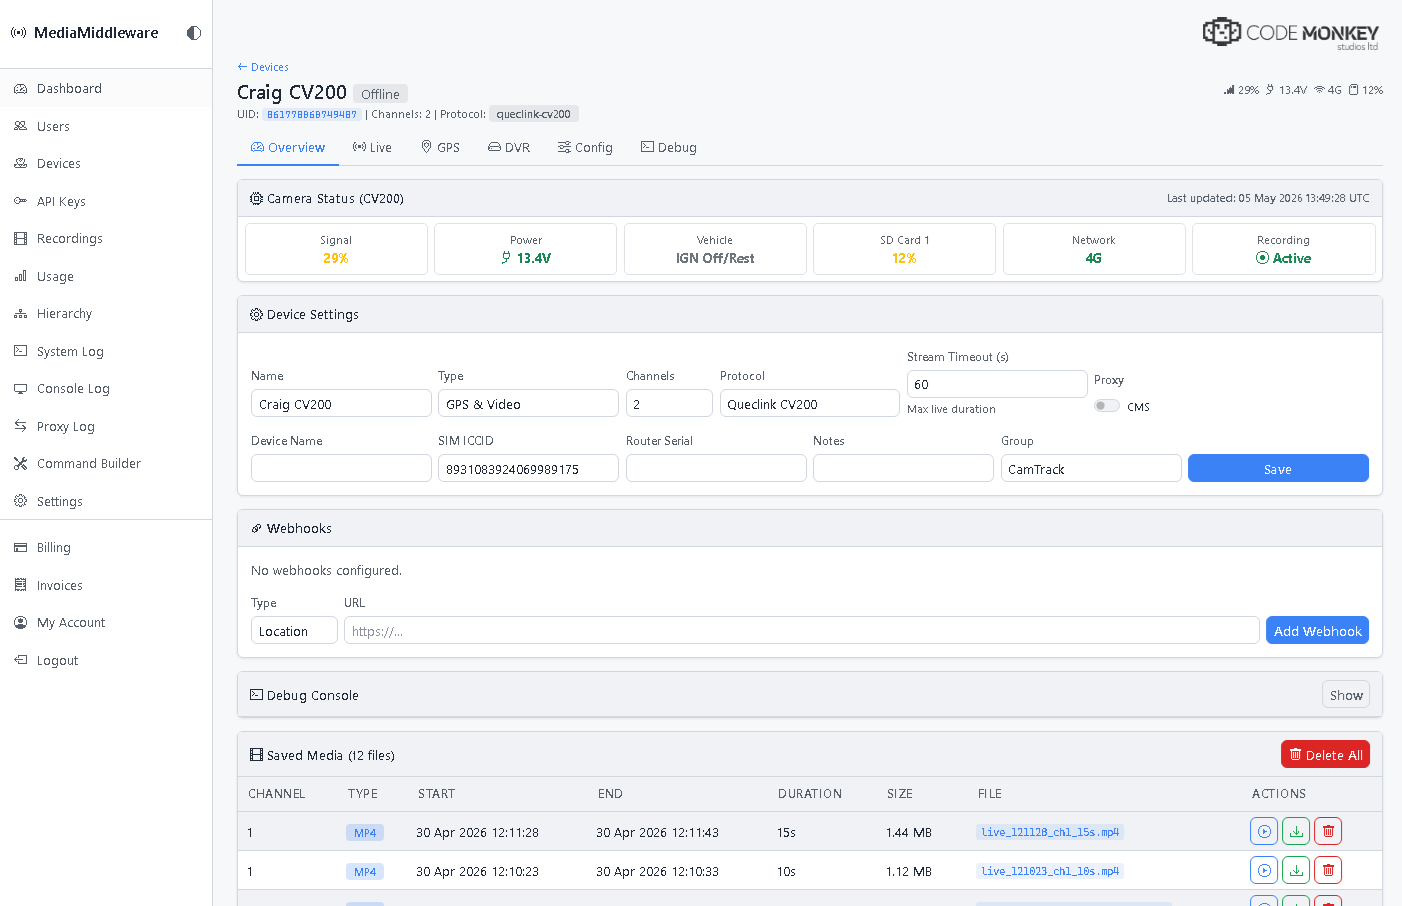Click the UID value B6177B8687494B7
Viewport: 1402px width, 906px height.
point(312,114)
